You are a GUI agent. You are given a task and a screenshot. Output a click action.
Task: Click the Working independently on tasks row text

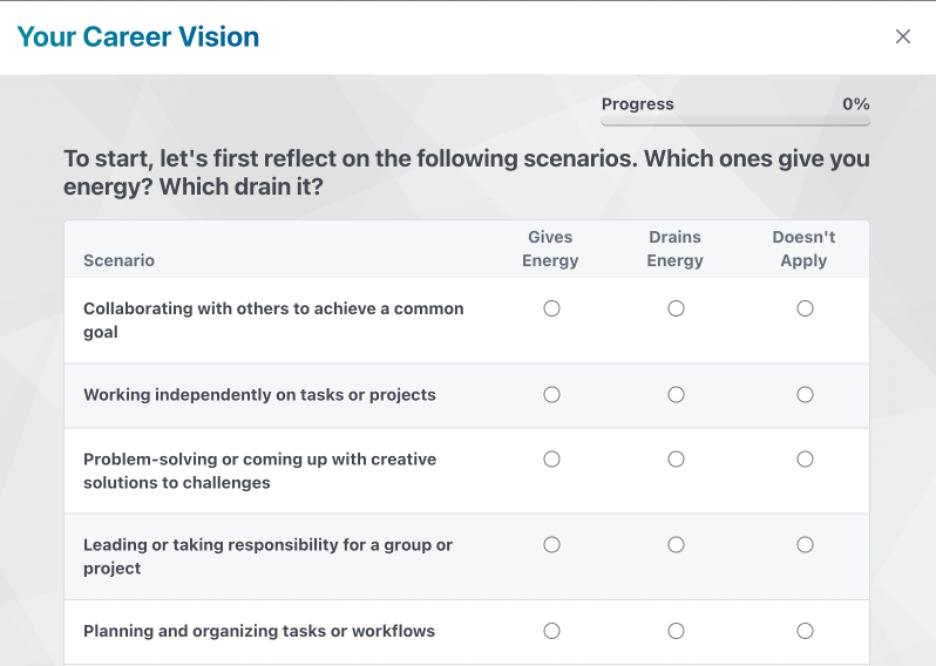(x=259, y=394)
